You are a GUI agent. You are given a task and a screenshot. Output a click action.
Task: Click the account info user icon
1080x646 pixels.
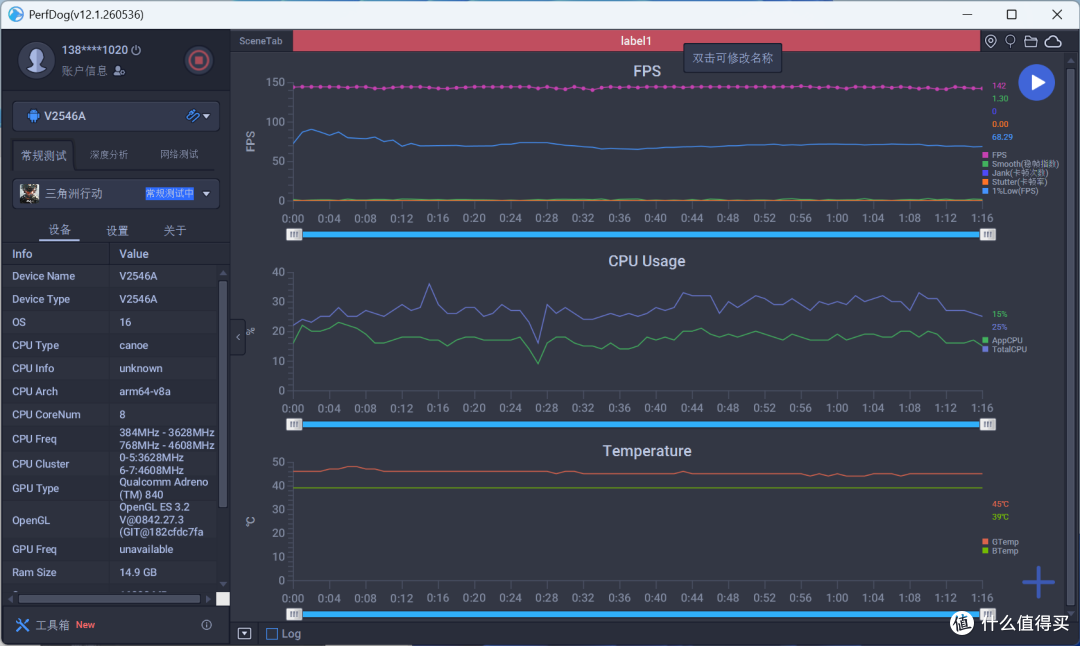coord(119,71)
